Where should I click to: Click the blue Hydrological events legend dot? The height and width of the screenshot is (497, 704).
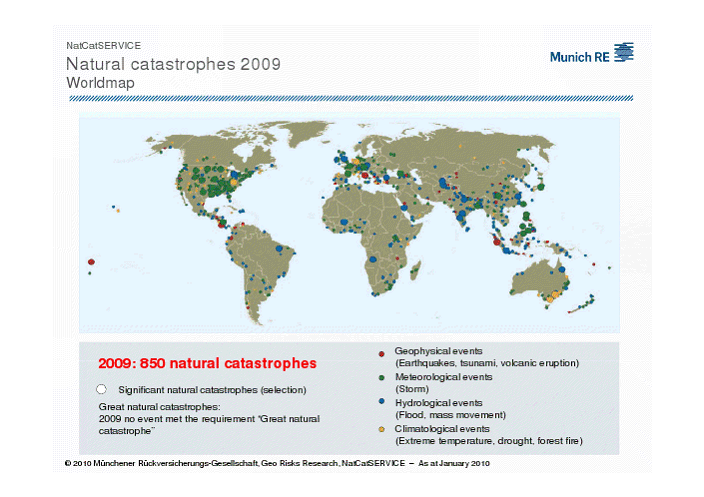click(381, 403)
